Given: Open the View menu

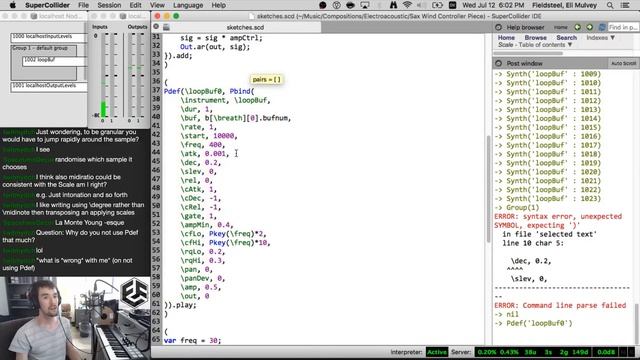Looking at the screenshot, I should point(157,5).
